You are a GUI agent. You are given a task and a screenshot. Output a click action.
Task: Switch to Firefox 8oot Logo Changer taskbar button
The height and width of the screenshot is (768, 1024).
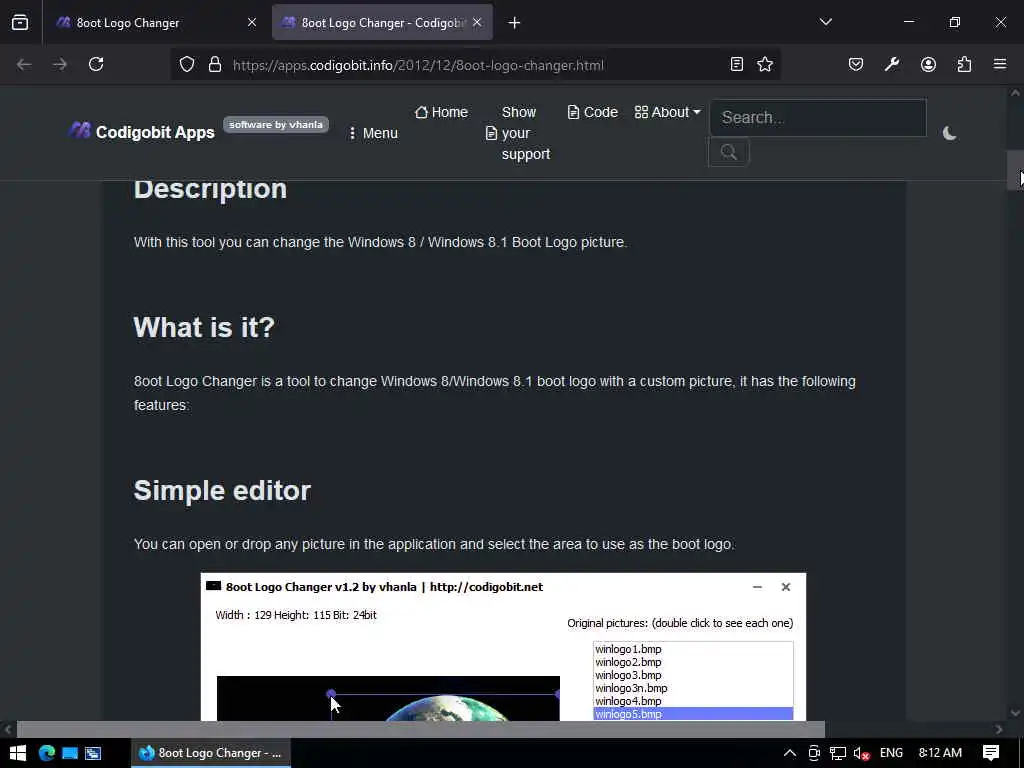tap(211, 753)
